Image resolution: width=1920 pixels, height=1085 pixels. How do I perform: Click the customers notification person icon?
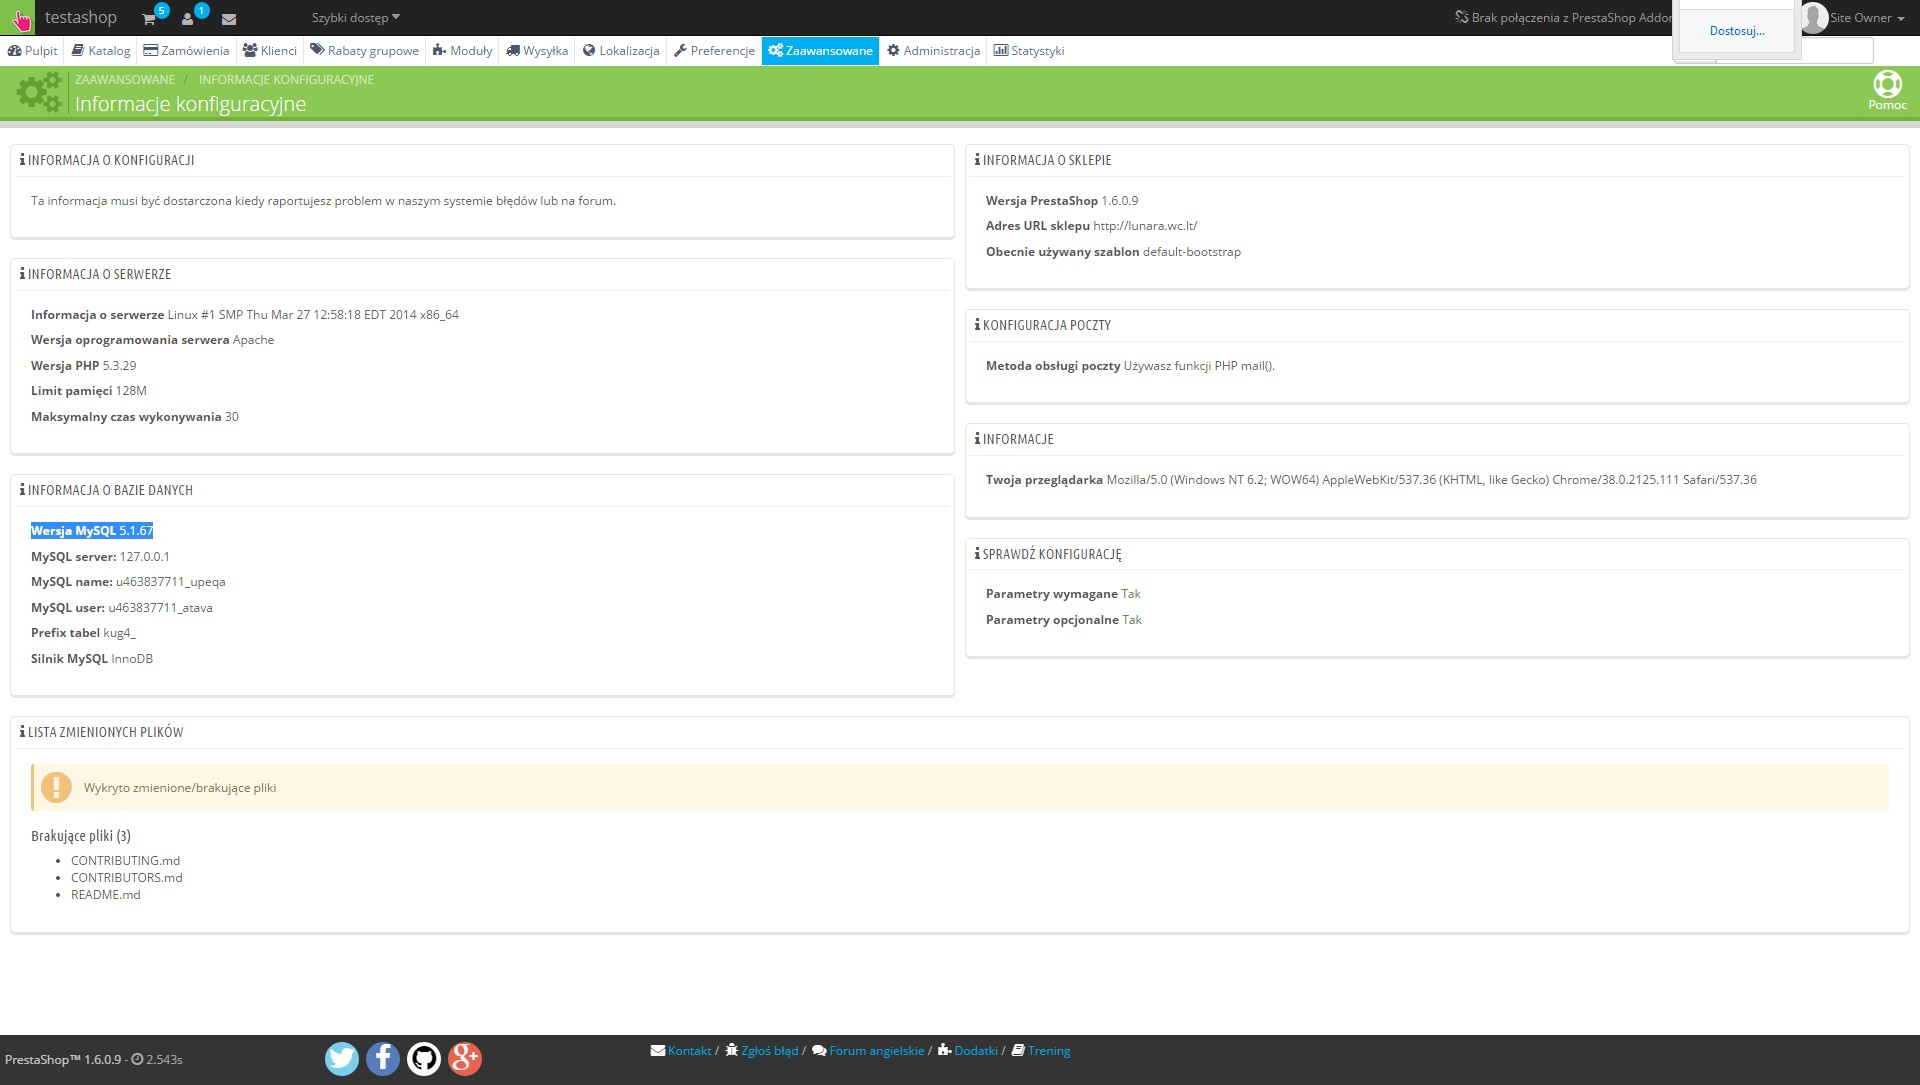point(188,19)
